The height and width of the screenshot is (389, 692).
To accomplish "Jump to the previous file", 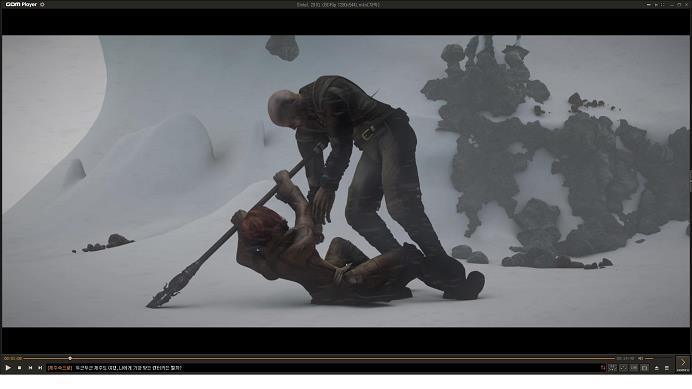I will point(30,367).
